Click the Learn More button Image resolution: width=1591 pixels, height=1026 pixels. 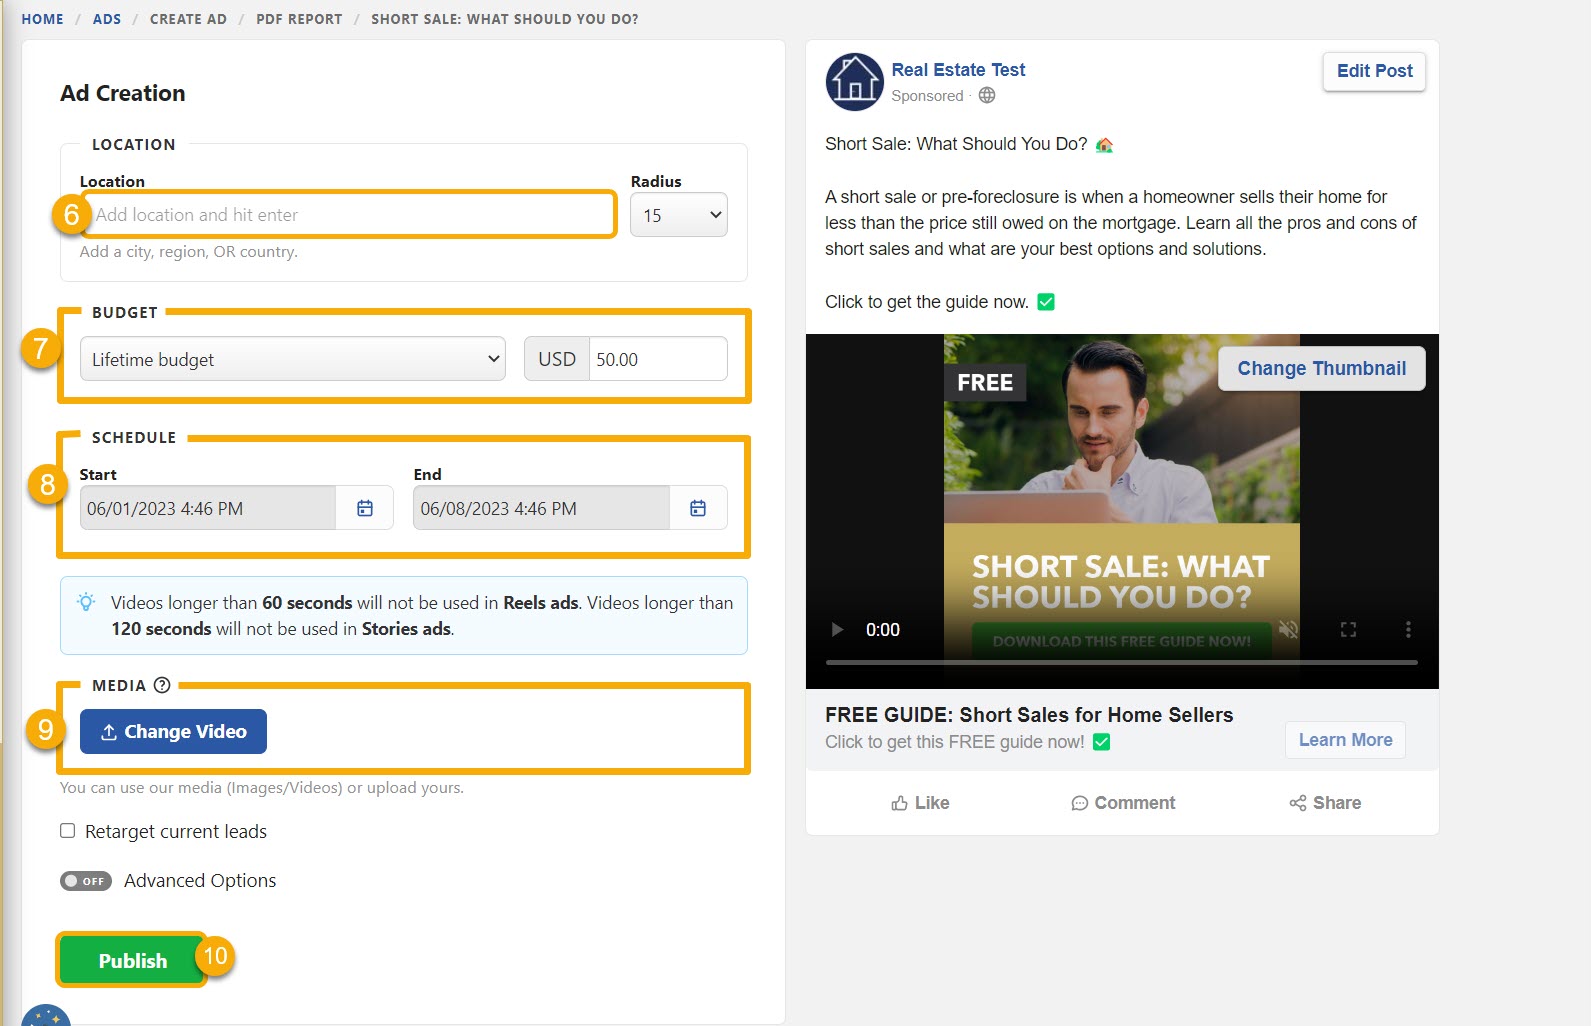point(1345,740)
